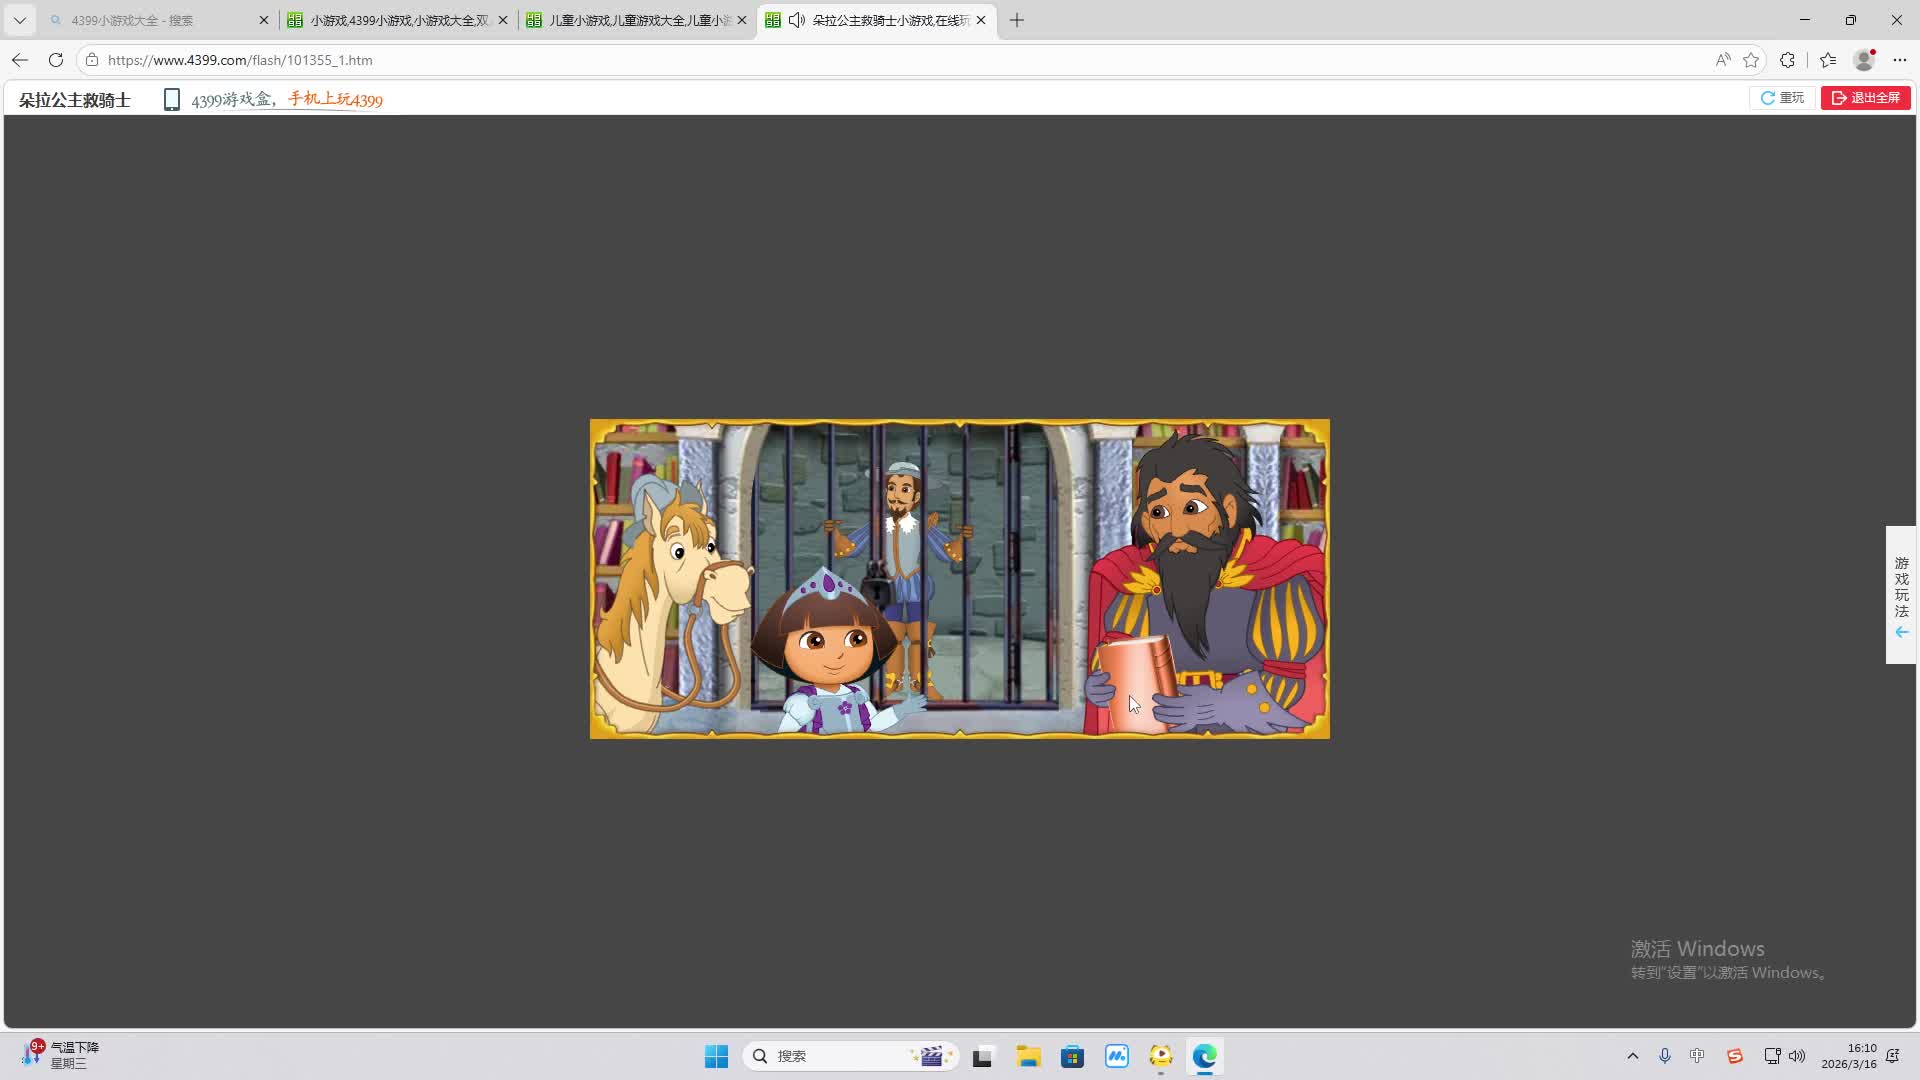This screenshot has width=1920, height=1080.
Task: Open new tab with plus button
Action: point(1017,20)
